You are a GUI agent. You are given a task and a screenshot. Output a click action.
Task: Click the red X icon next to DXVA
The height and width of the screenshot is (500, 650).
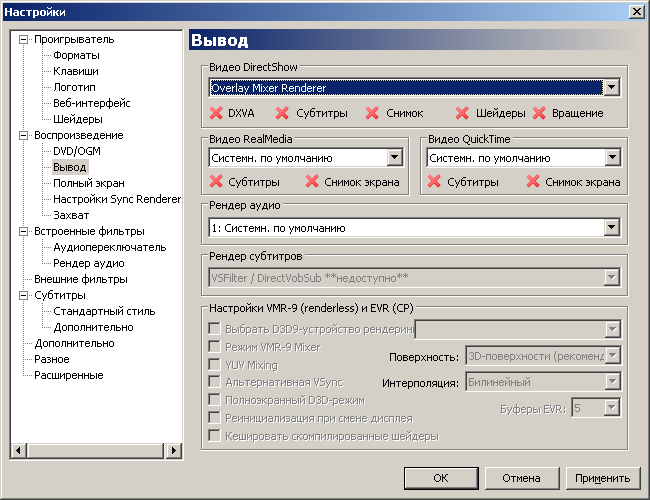(216, 113)
